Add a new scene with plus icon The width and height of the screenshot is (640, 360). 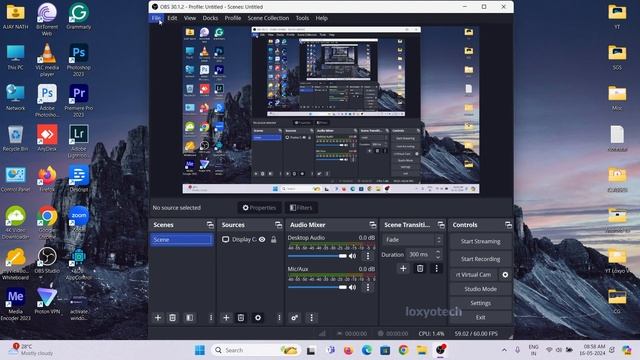point(158,318)
